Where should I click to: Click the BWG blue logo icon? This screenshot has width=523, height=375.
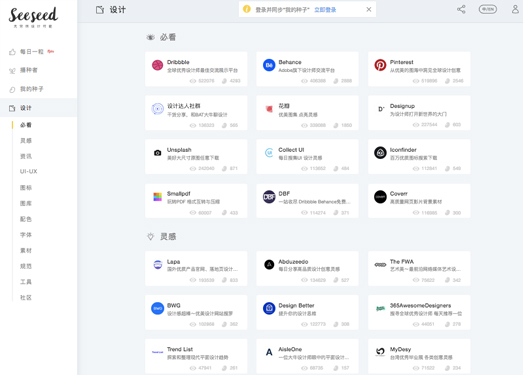tap(157, 308)
